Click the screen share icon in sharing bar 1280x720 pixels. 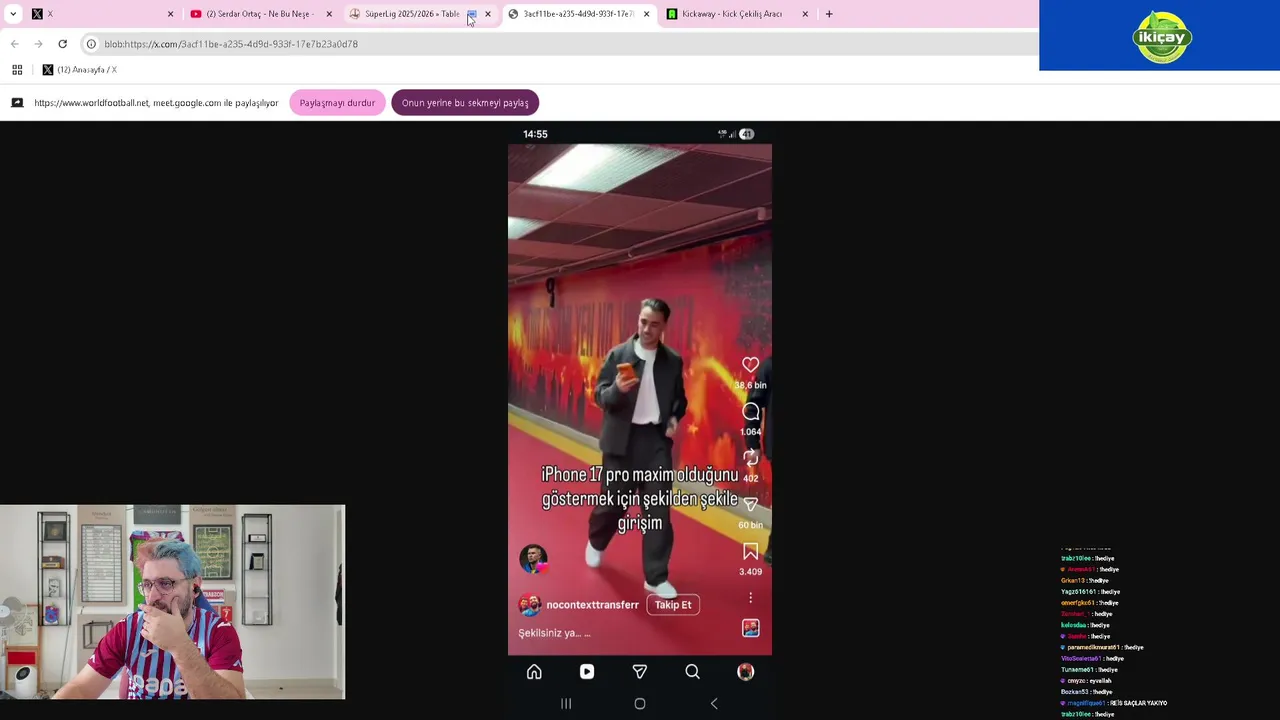pos(17,103)
